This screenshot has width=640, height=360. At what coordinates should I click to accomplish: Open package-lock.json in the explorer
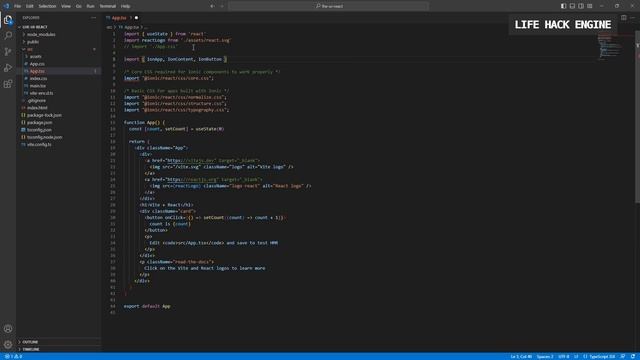44,115
